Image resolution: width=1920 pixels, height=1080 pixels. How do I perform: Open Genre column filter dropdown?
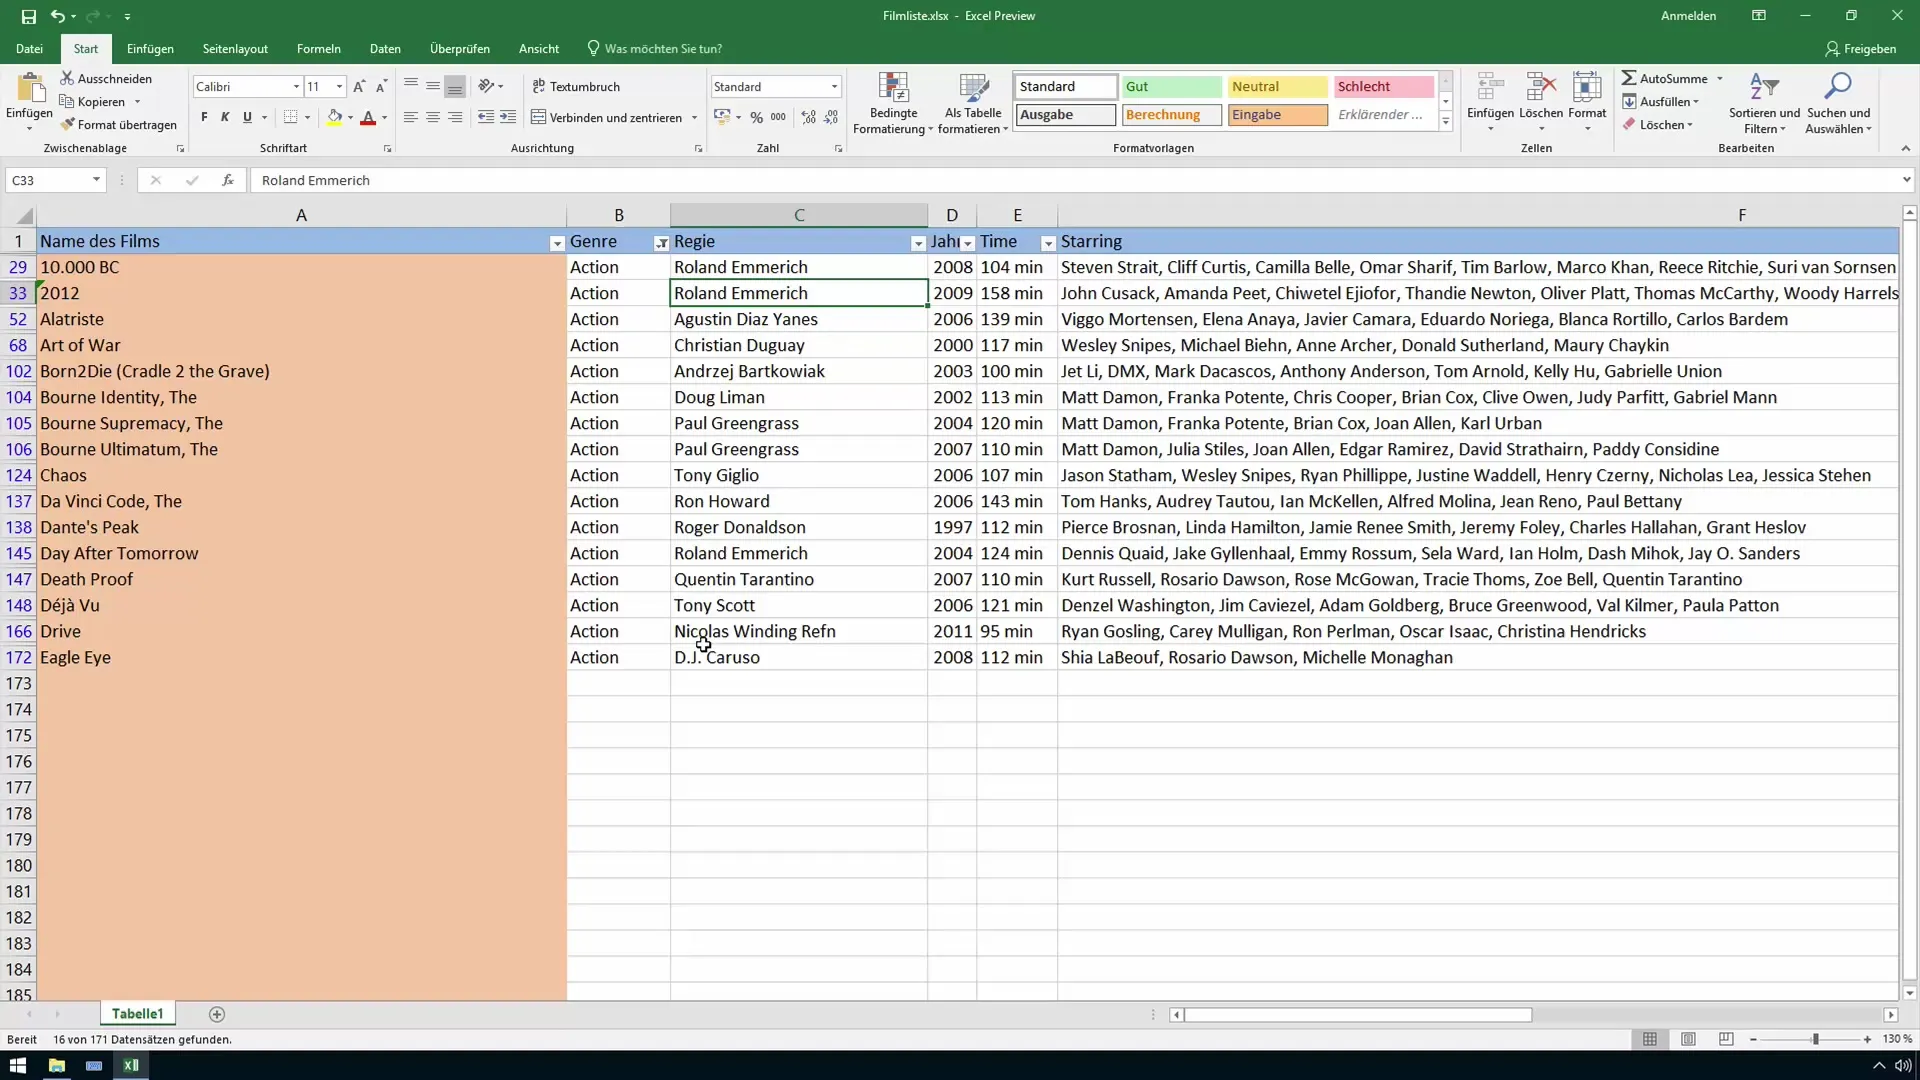[661, 243]
